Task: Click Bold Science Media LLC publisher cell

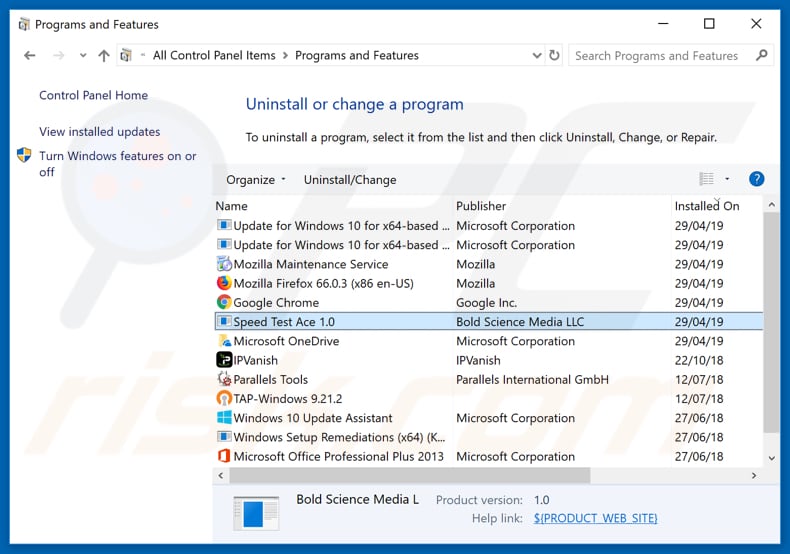Action: [x=520, y=322]
